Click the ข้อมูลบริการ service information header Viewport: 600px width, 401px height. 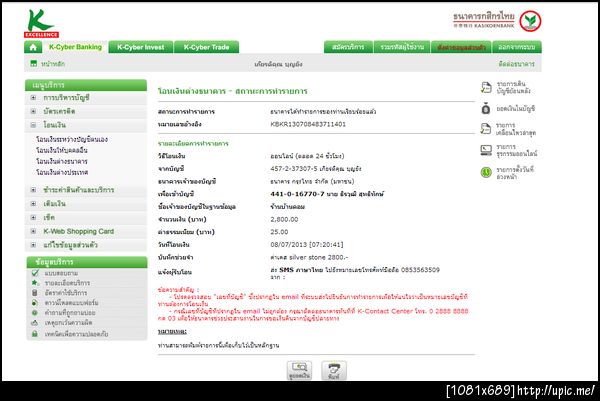[87, 262]
